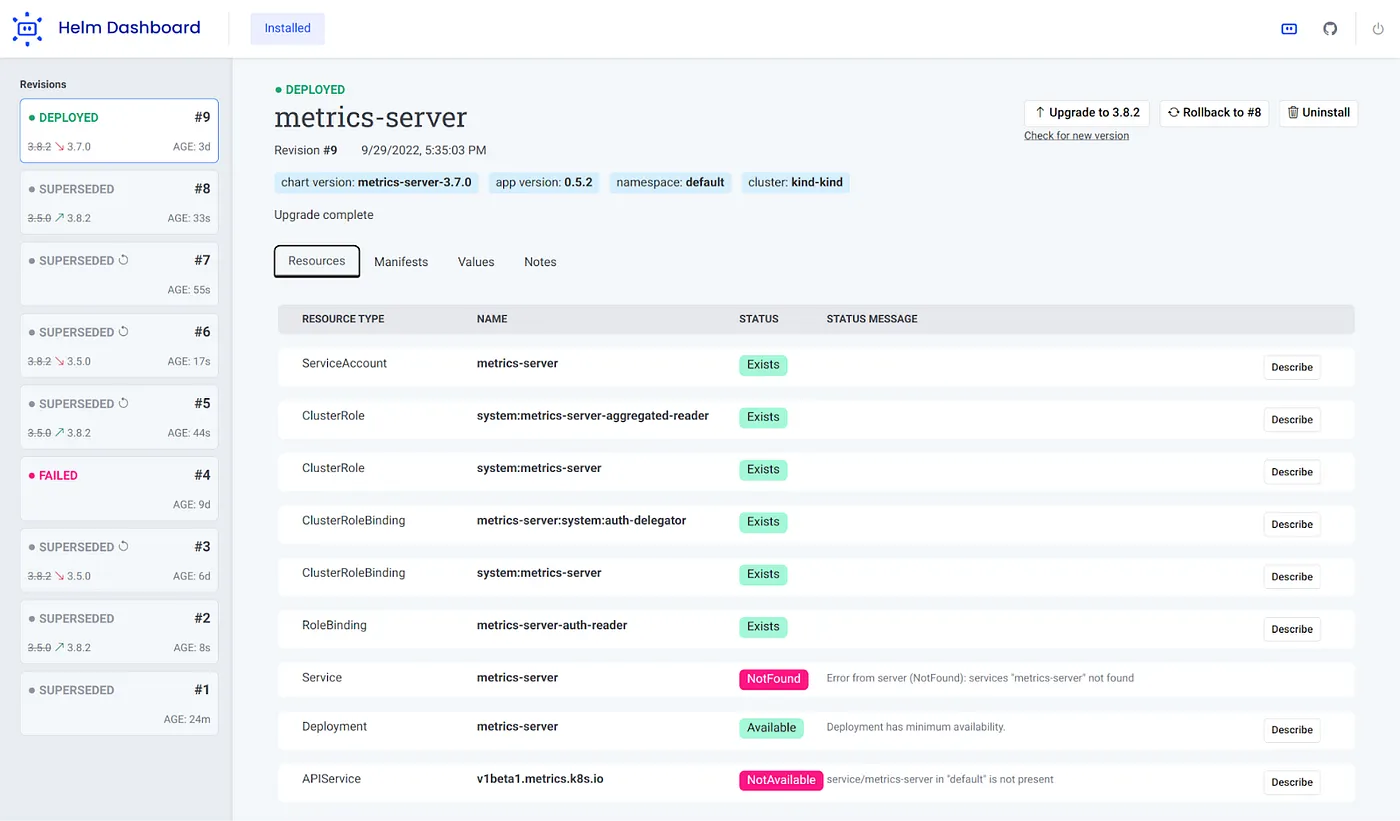Click Check for new version link
1400x821 pixels.
pyautogui.click(x=1076, y=136)
